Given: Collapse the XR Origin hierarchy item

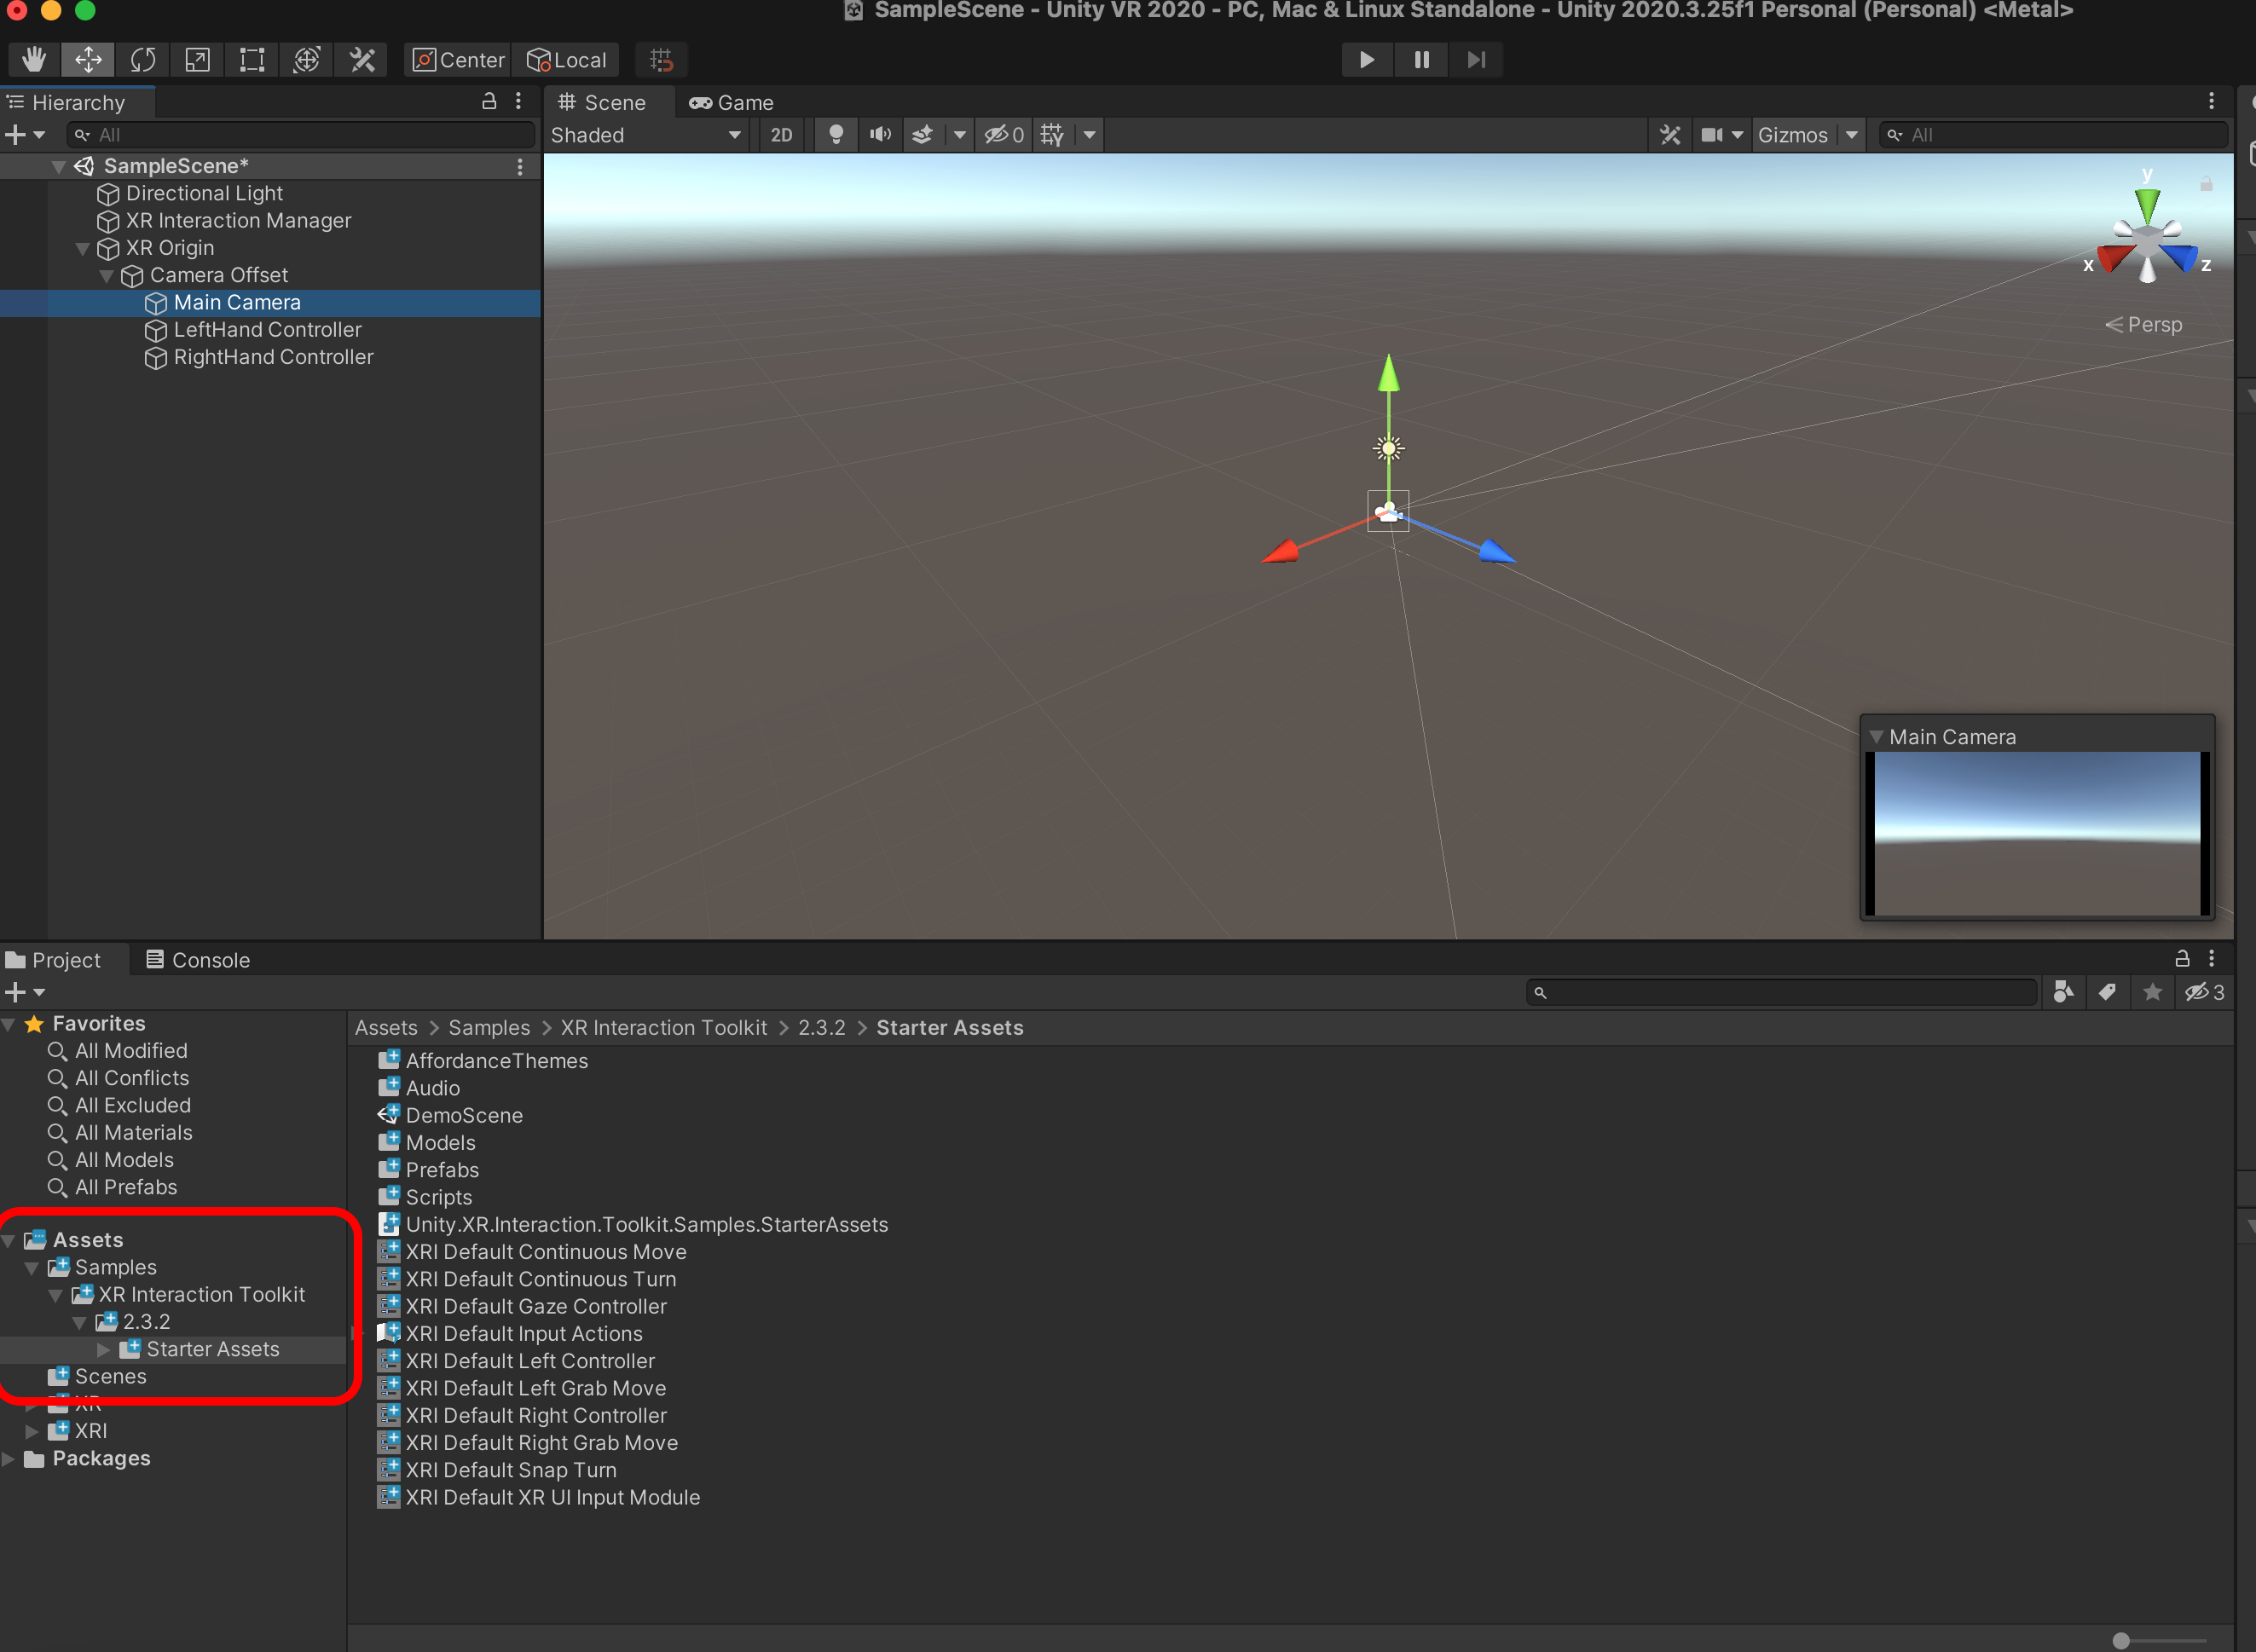Looking at the screenshot, I should click(83, 248).
